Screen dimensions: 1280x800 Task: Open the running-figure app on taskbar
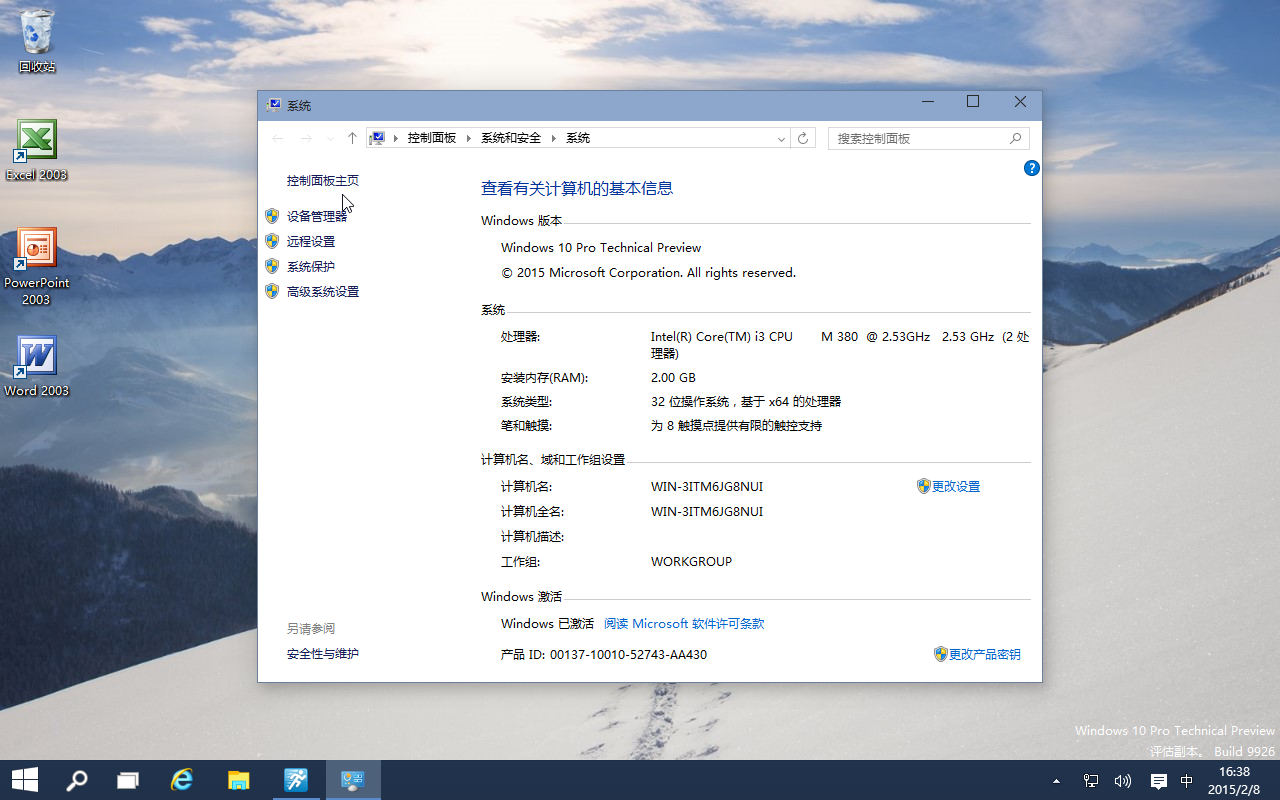coord(296,780)
